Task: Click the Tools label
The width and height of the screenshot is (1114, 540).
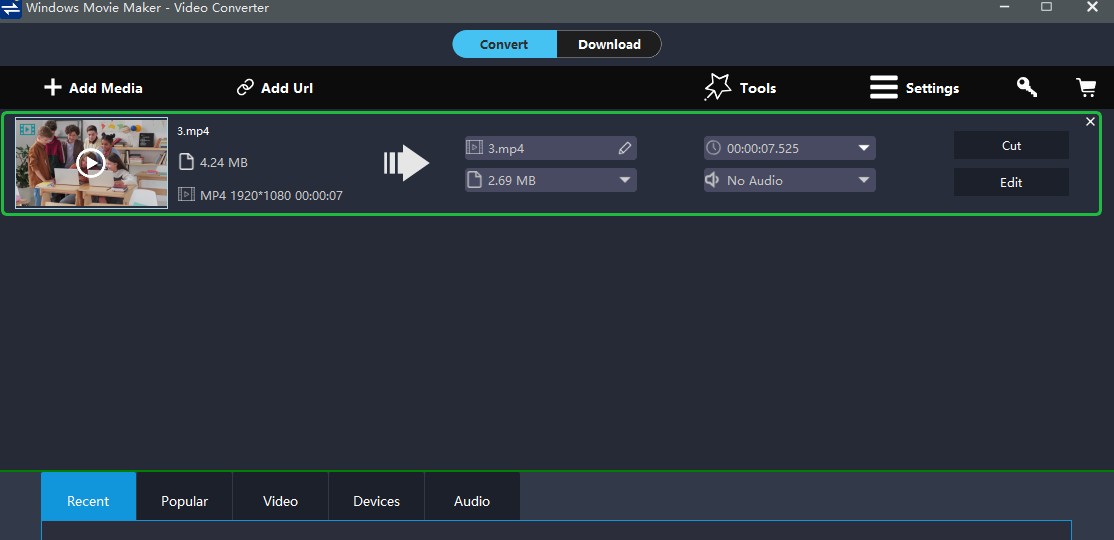Action: 758,88
